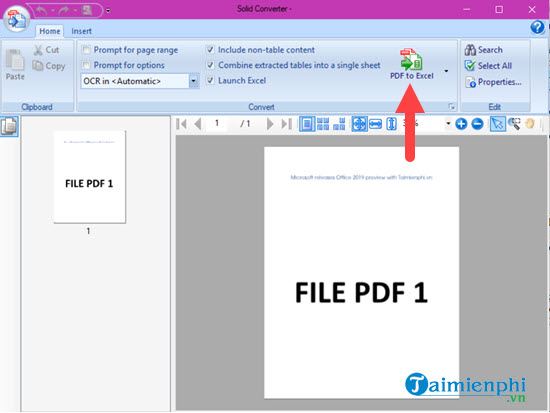Click the Save icon in quick access toolbar
This screenshot has height=413, width=550.
point(87,11)
